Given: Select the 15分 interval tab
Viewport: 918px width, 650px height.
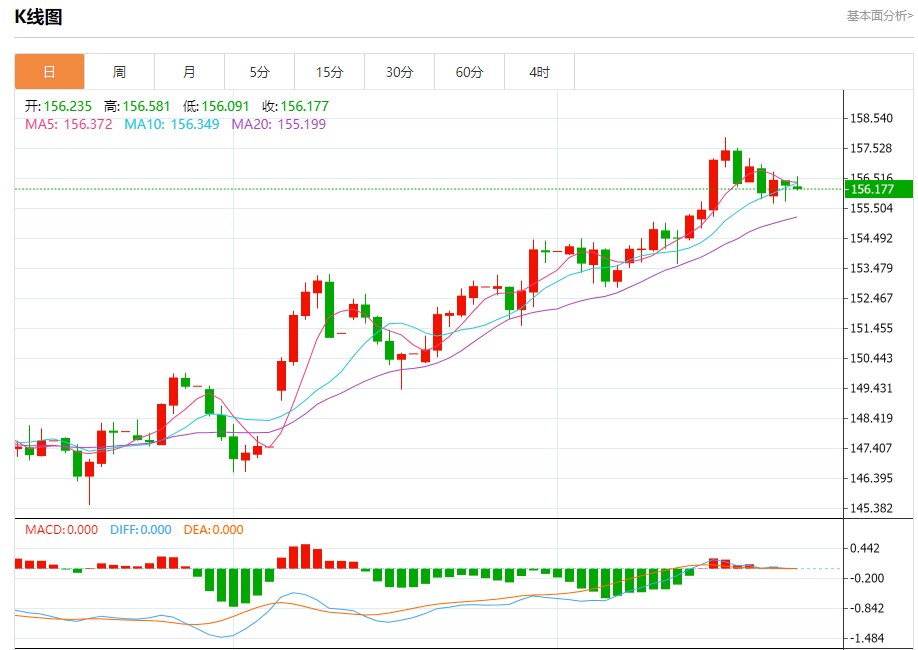Looking at the screenshot, I should [x=329, y=72].
